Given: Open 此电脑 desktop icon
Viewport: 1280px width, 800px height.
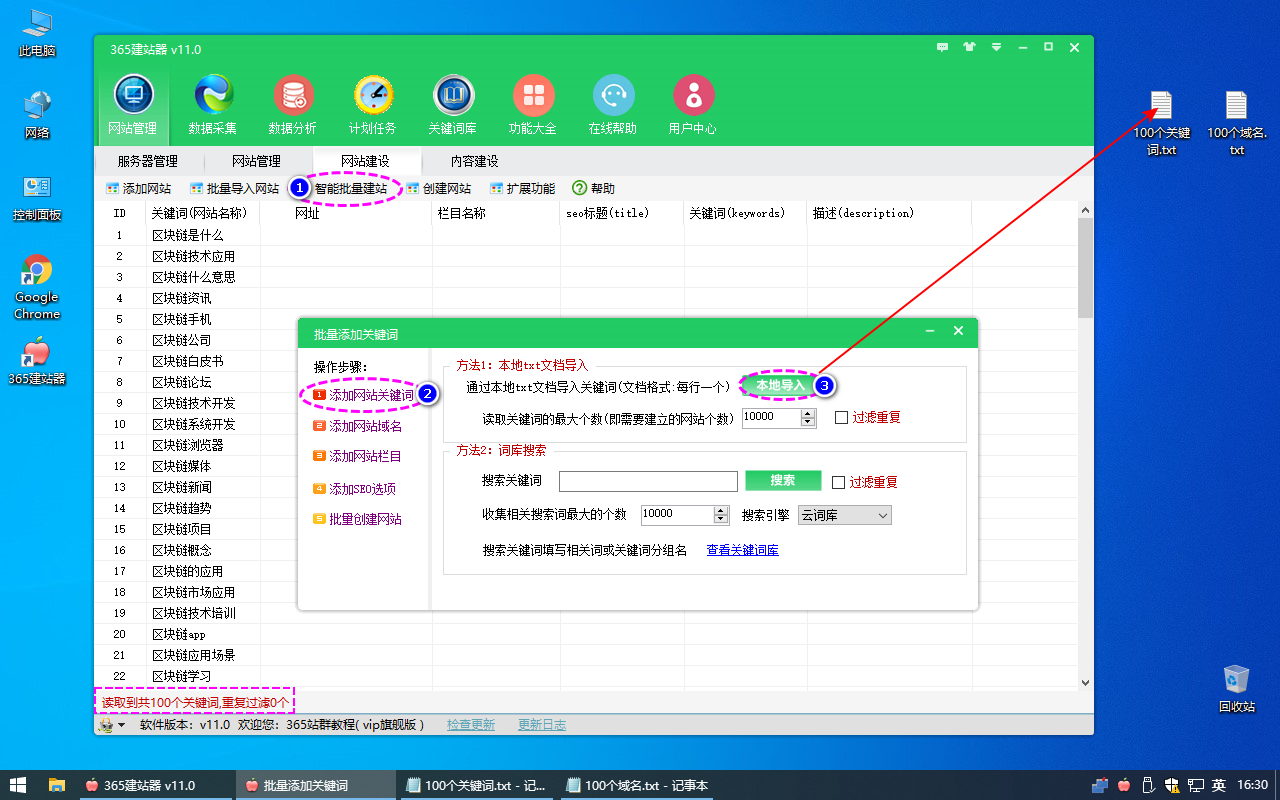Looking at the screenshot, I should point(37,34).
